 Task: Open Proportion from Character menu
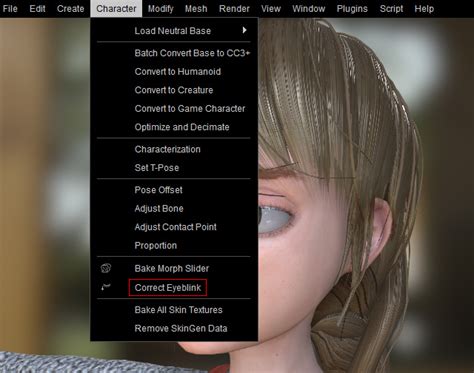click(174, 246)
